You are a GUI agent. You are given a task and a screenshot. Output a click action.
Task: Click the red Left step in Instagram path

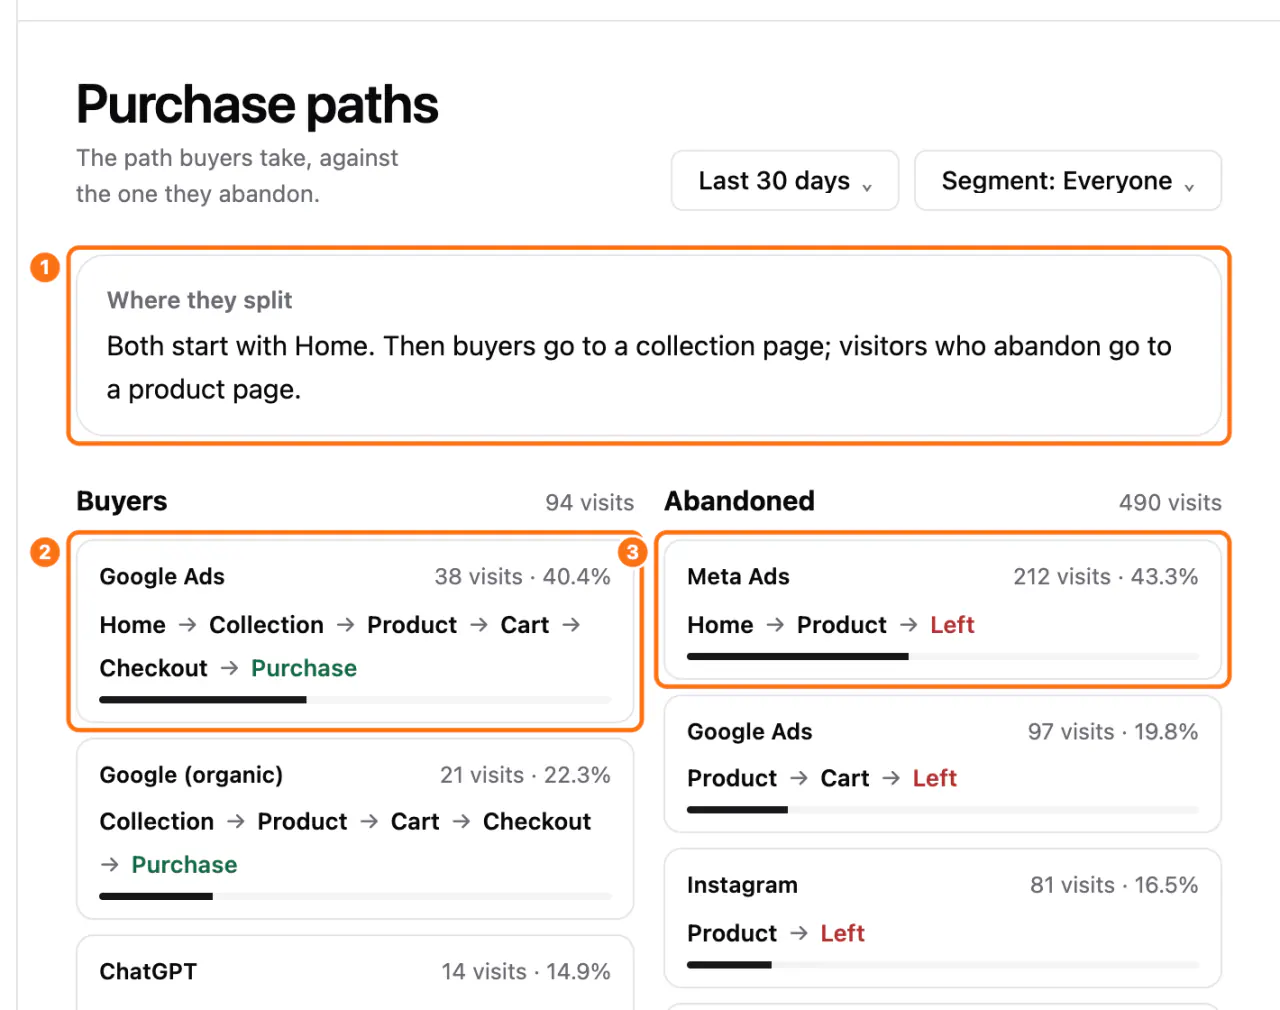tap(842, 933)
